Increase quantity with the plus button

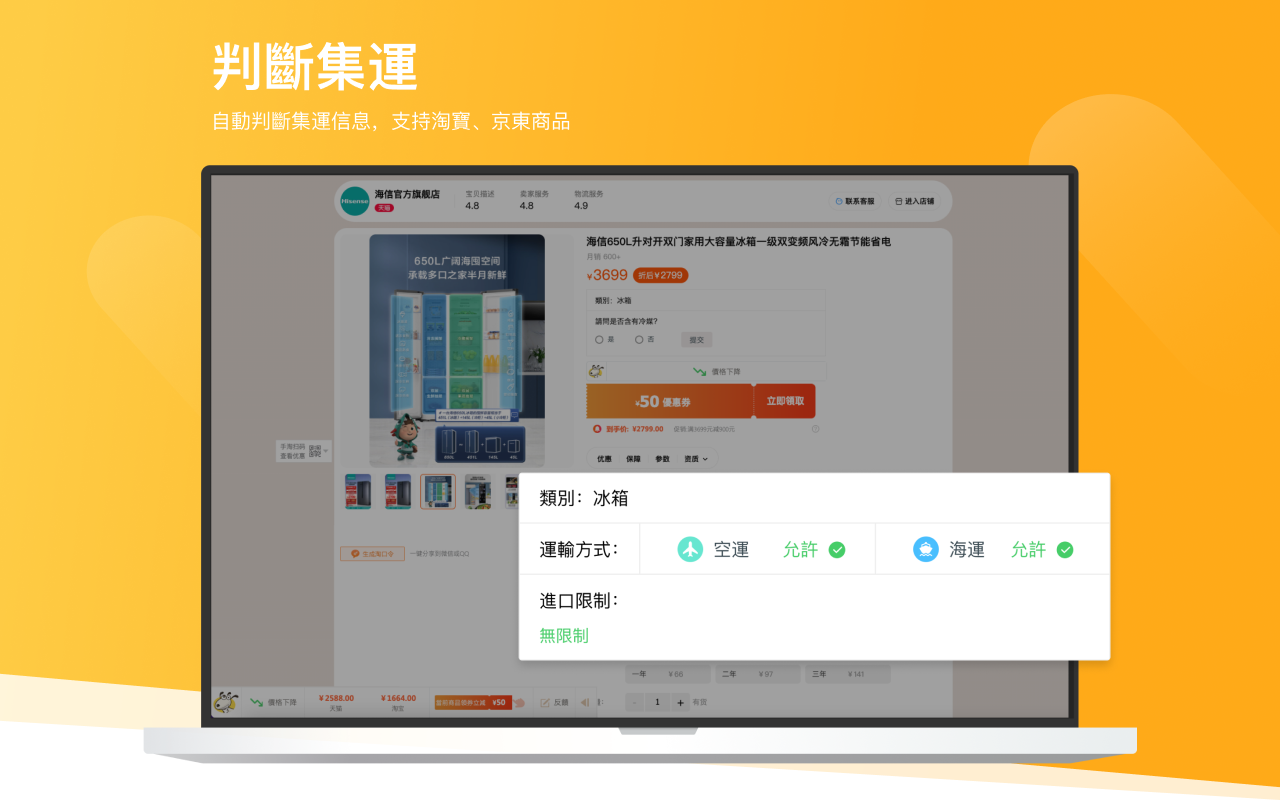(x=681, y=702)
